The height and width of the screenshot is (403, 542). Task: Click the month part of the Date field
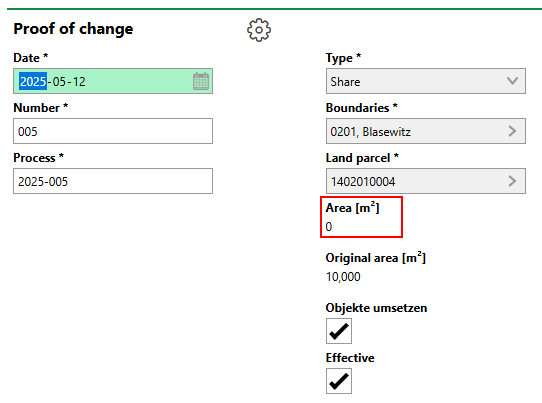coord(59,82)
